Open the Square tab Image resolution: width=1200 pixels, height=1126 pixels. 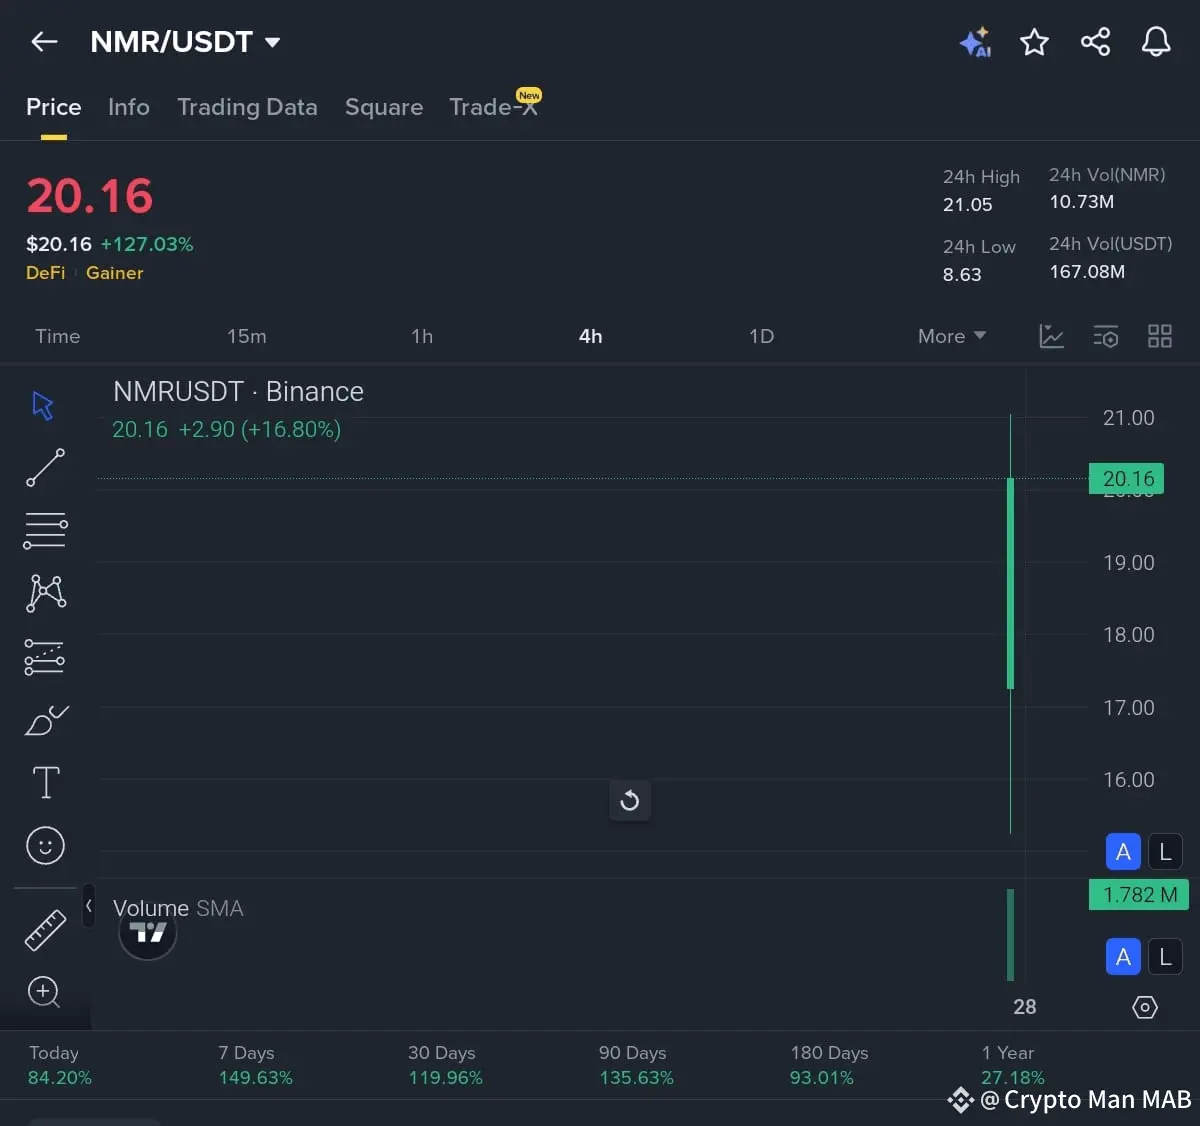384,107
